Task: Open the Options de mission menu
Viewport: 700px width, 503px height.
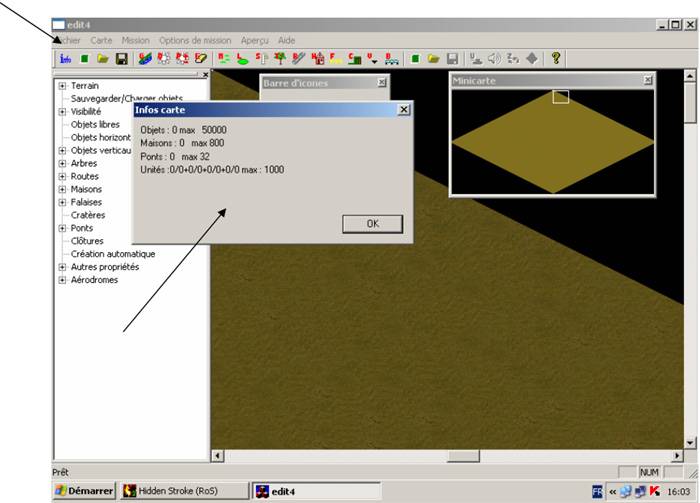Action: click(195, 41)
